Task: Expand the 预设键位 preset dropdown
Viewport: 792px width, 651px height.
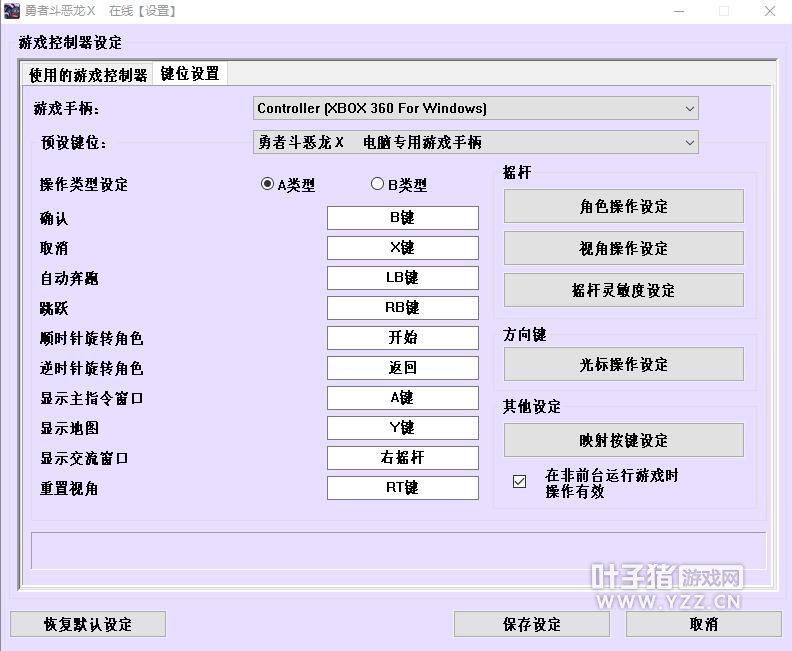Action: click(475, 142)
